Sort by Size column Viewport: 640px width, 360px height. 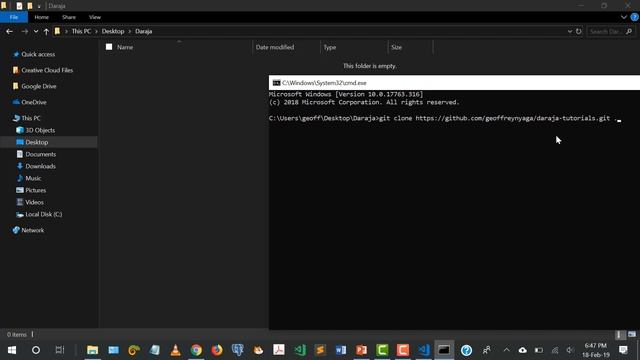[396, 47]
